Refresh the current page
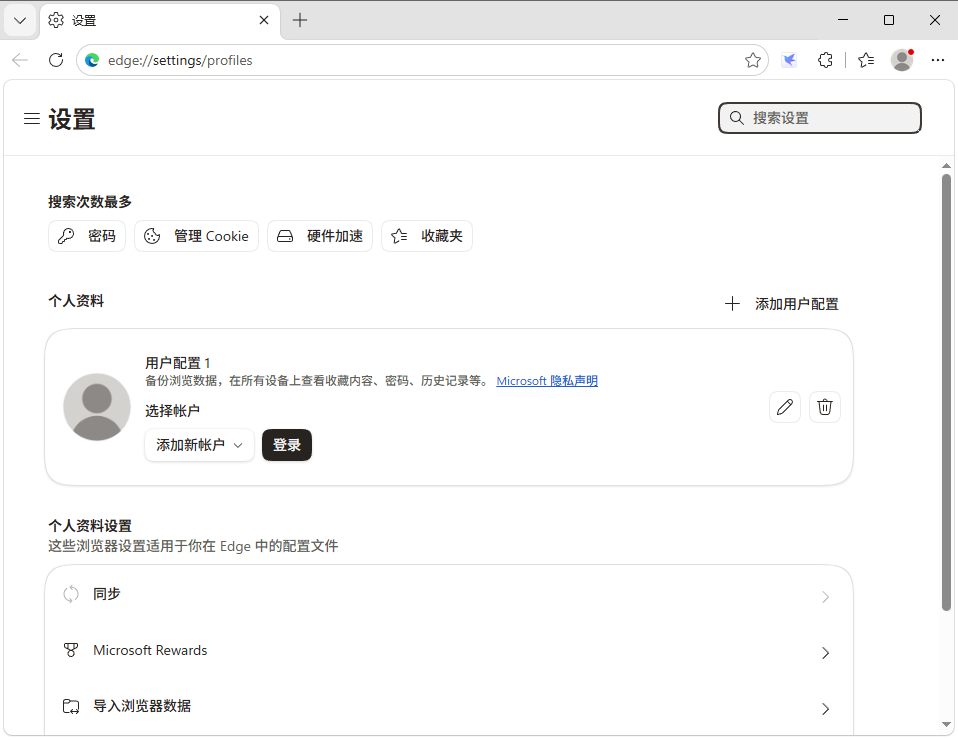Screen dimensions: 958x739 (x=56, y=60)
